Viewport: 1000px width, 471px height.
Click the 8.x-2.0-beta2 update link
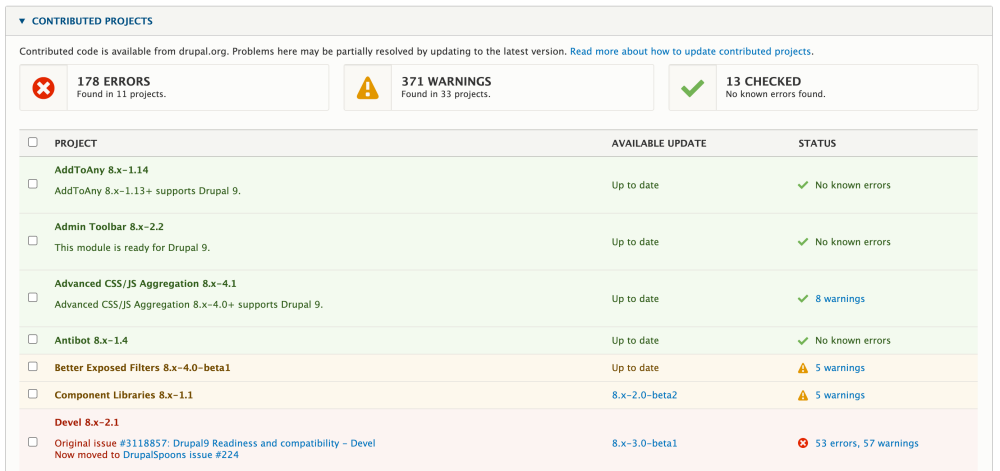tap(644, 395)
